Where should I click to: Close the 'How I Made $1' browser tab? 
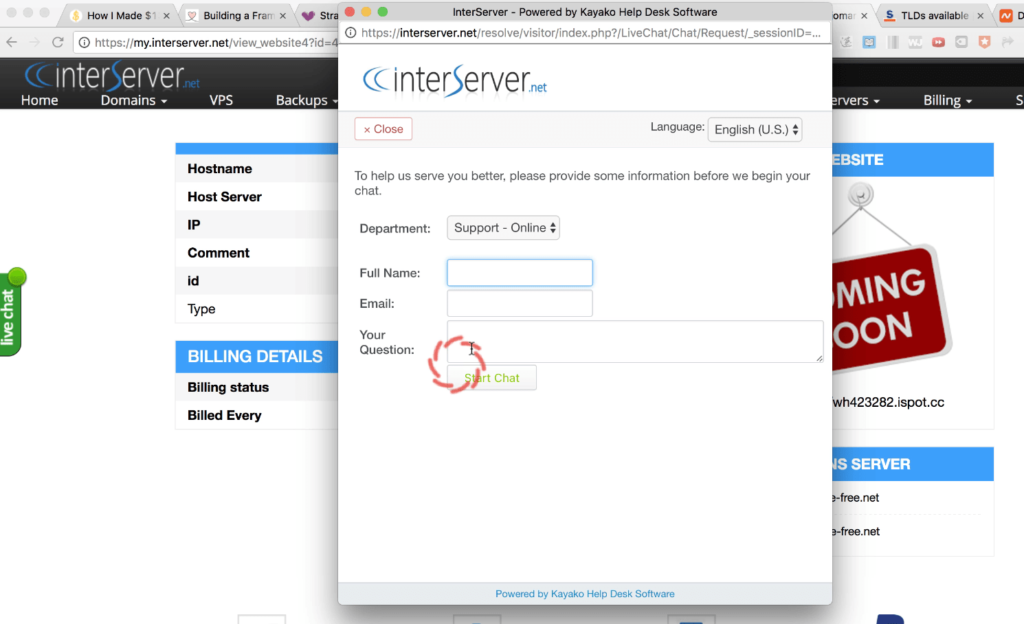coord(167,16)
